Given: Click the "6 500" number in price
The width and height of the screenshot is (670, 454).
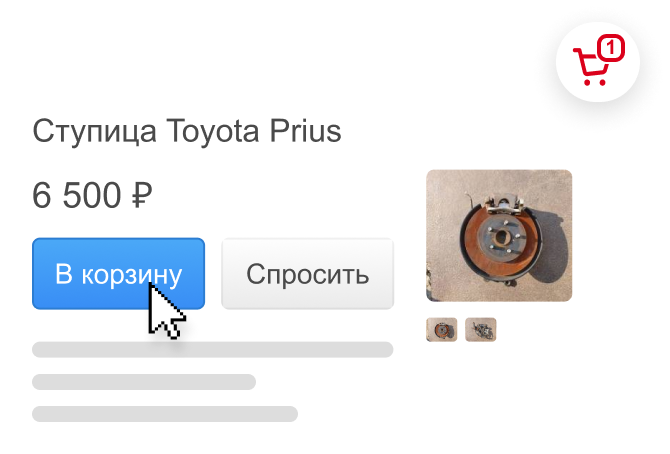Looking at the screenshot, I should (77, 195).
